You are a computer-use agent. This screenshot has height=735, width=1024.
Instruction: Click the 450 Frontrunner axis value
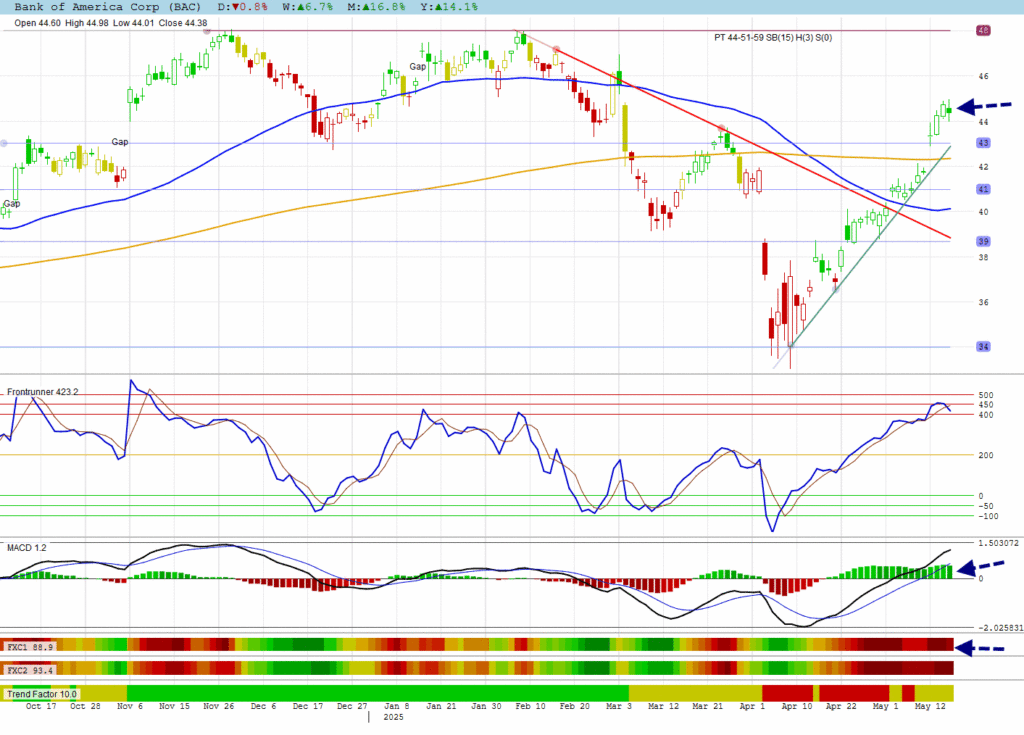(x=985, y=405)
